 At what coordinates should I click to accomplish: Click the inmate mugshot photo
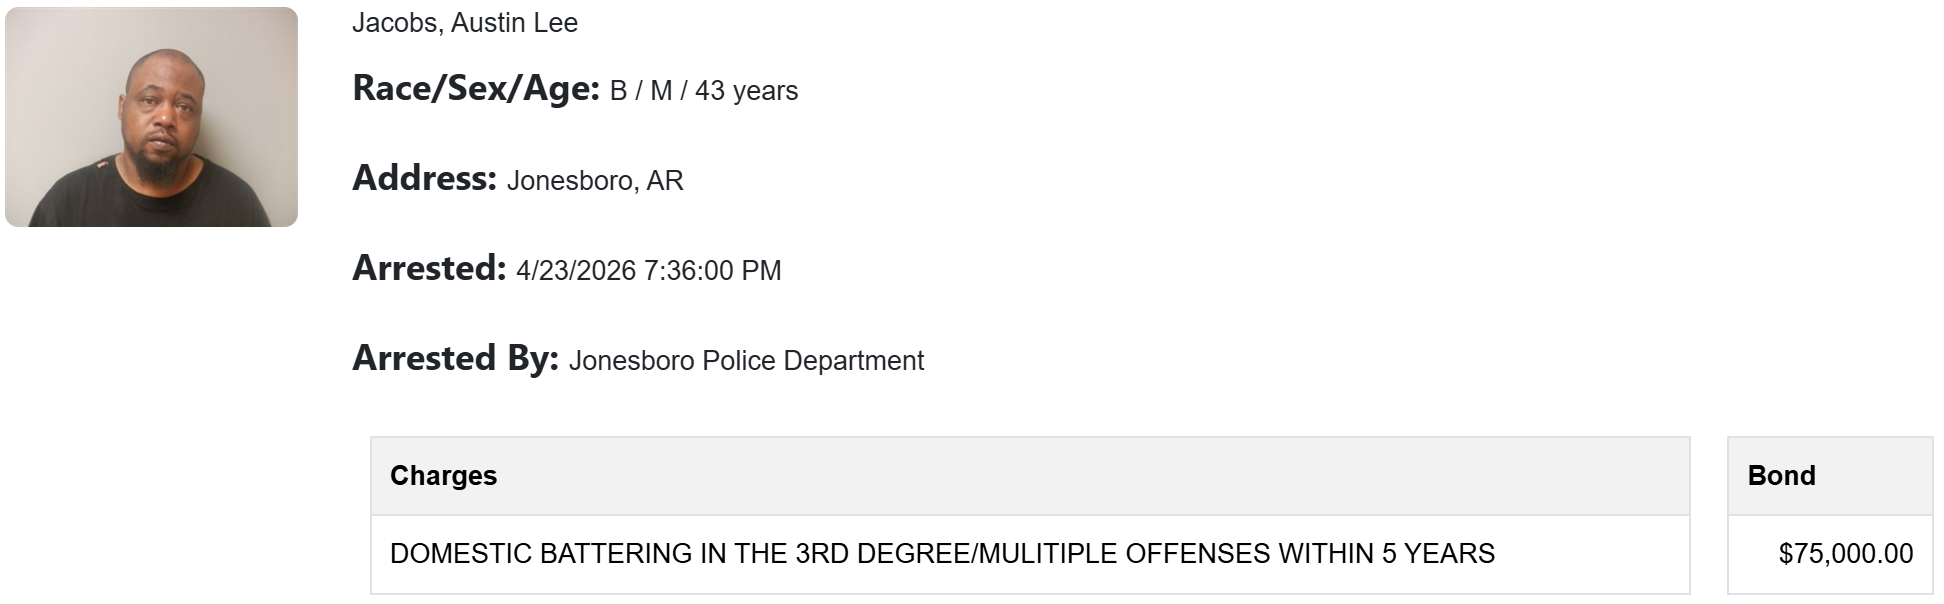pyautogui.click(x=151, y=117)
